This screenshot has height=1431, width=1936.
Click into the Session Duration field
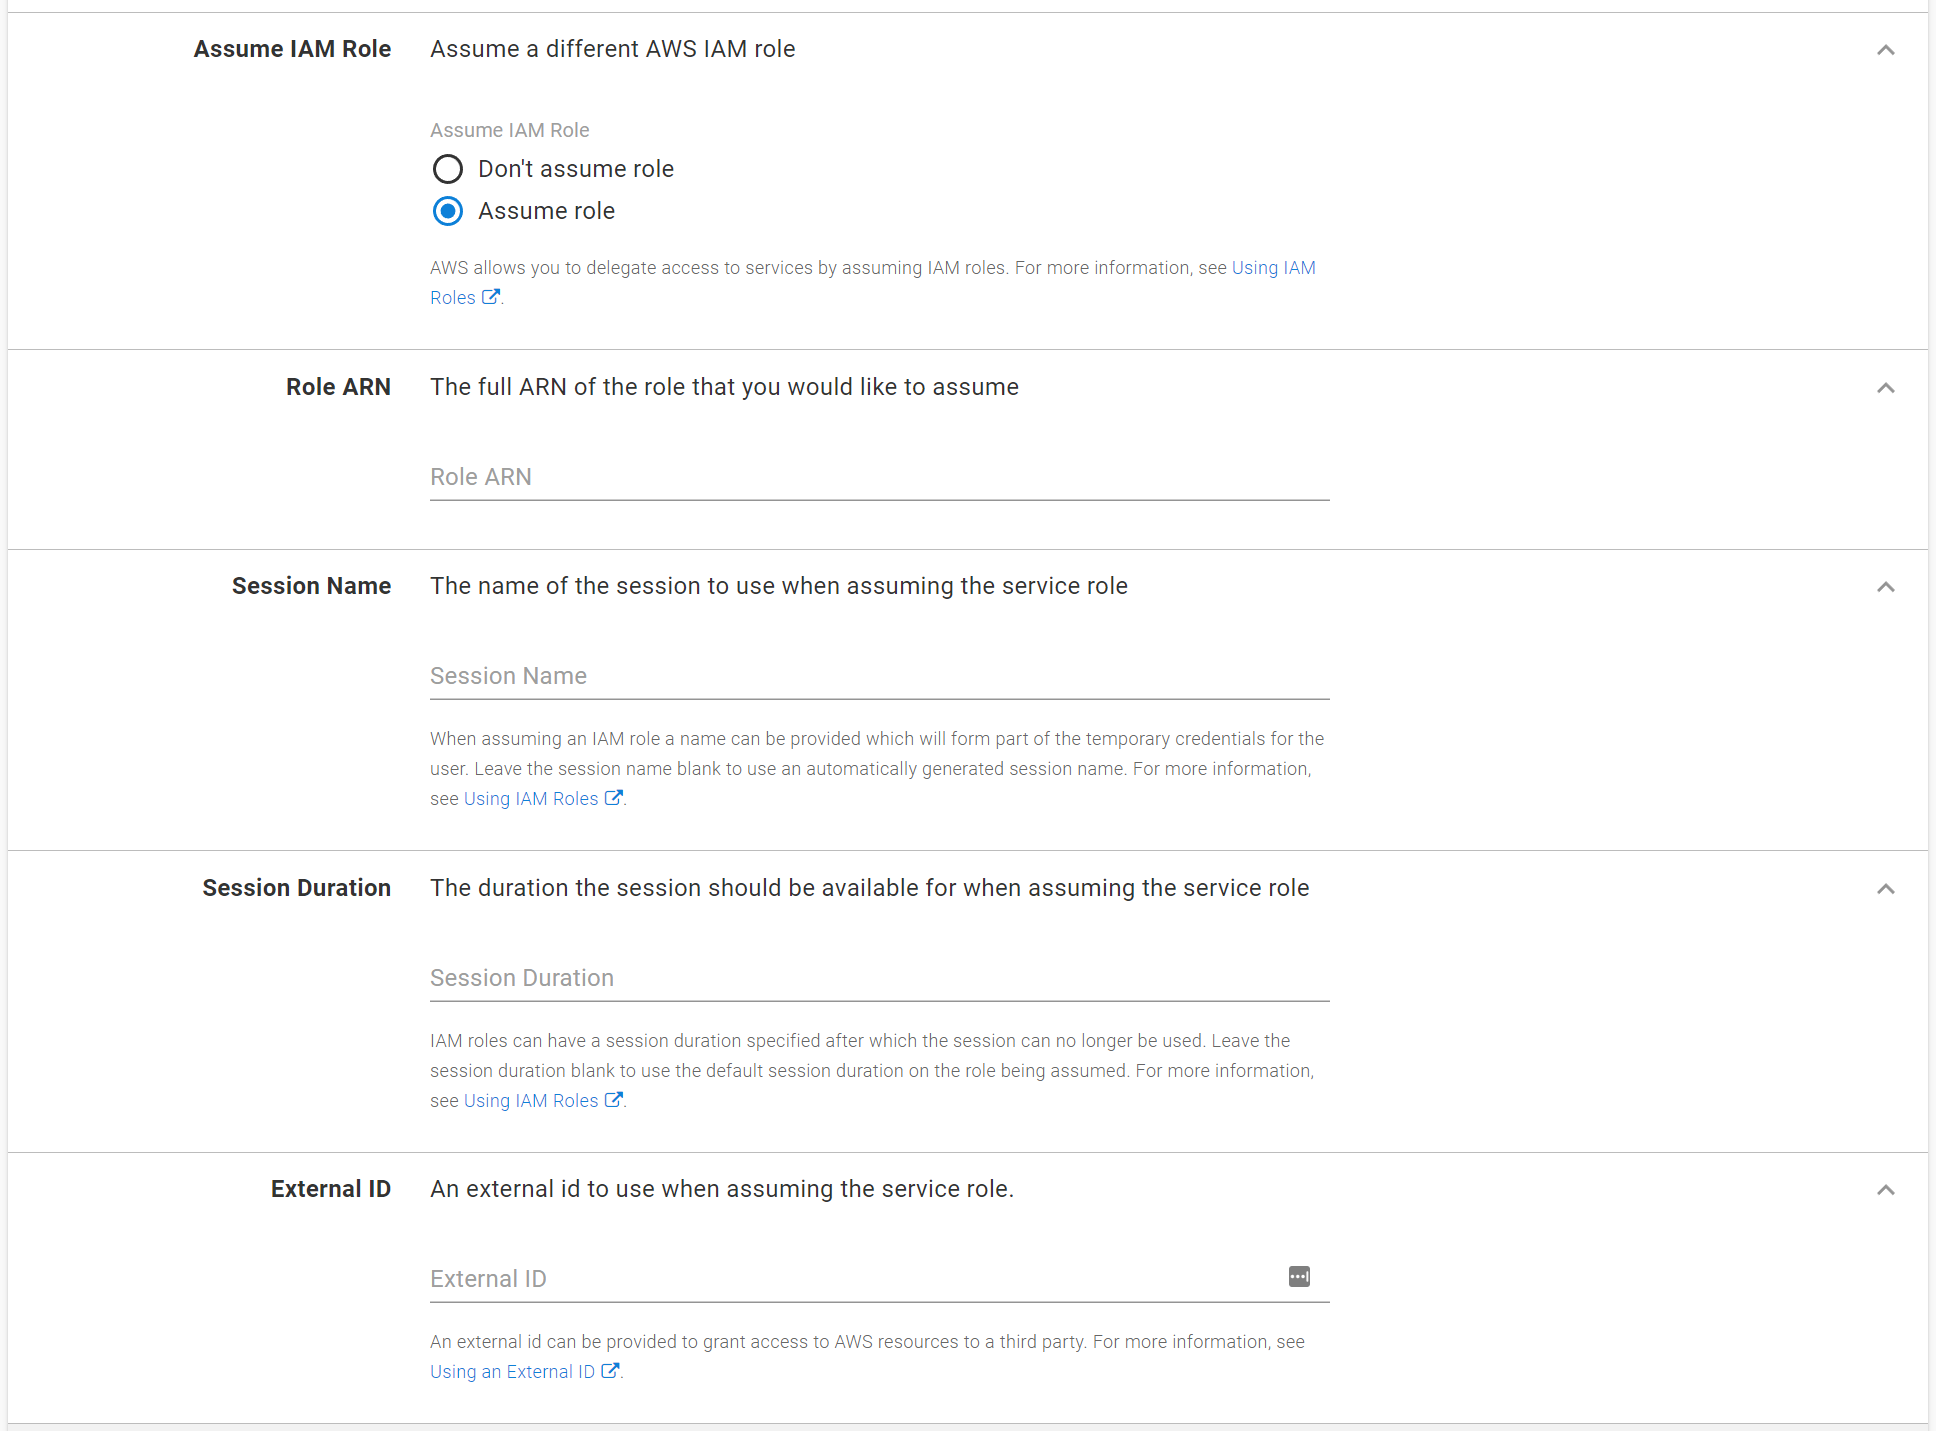[x=878, y=978]
